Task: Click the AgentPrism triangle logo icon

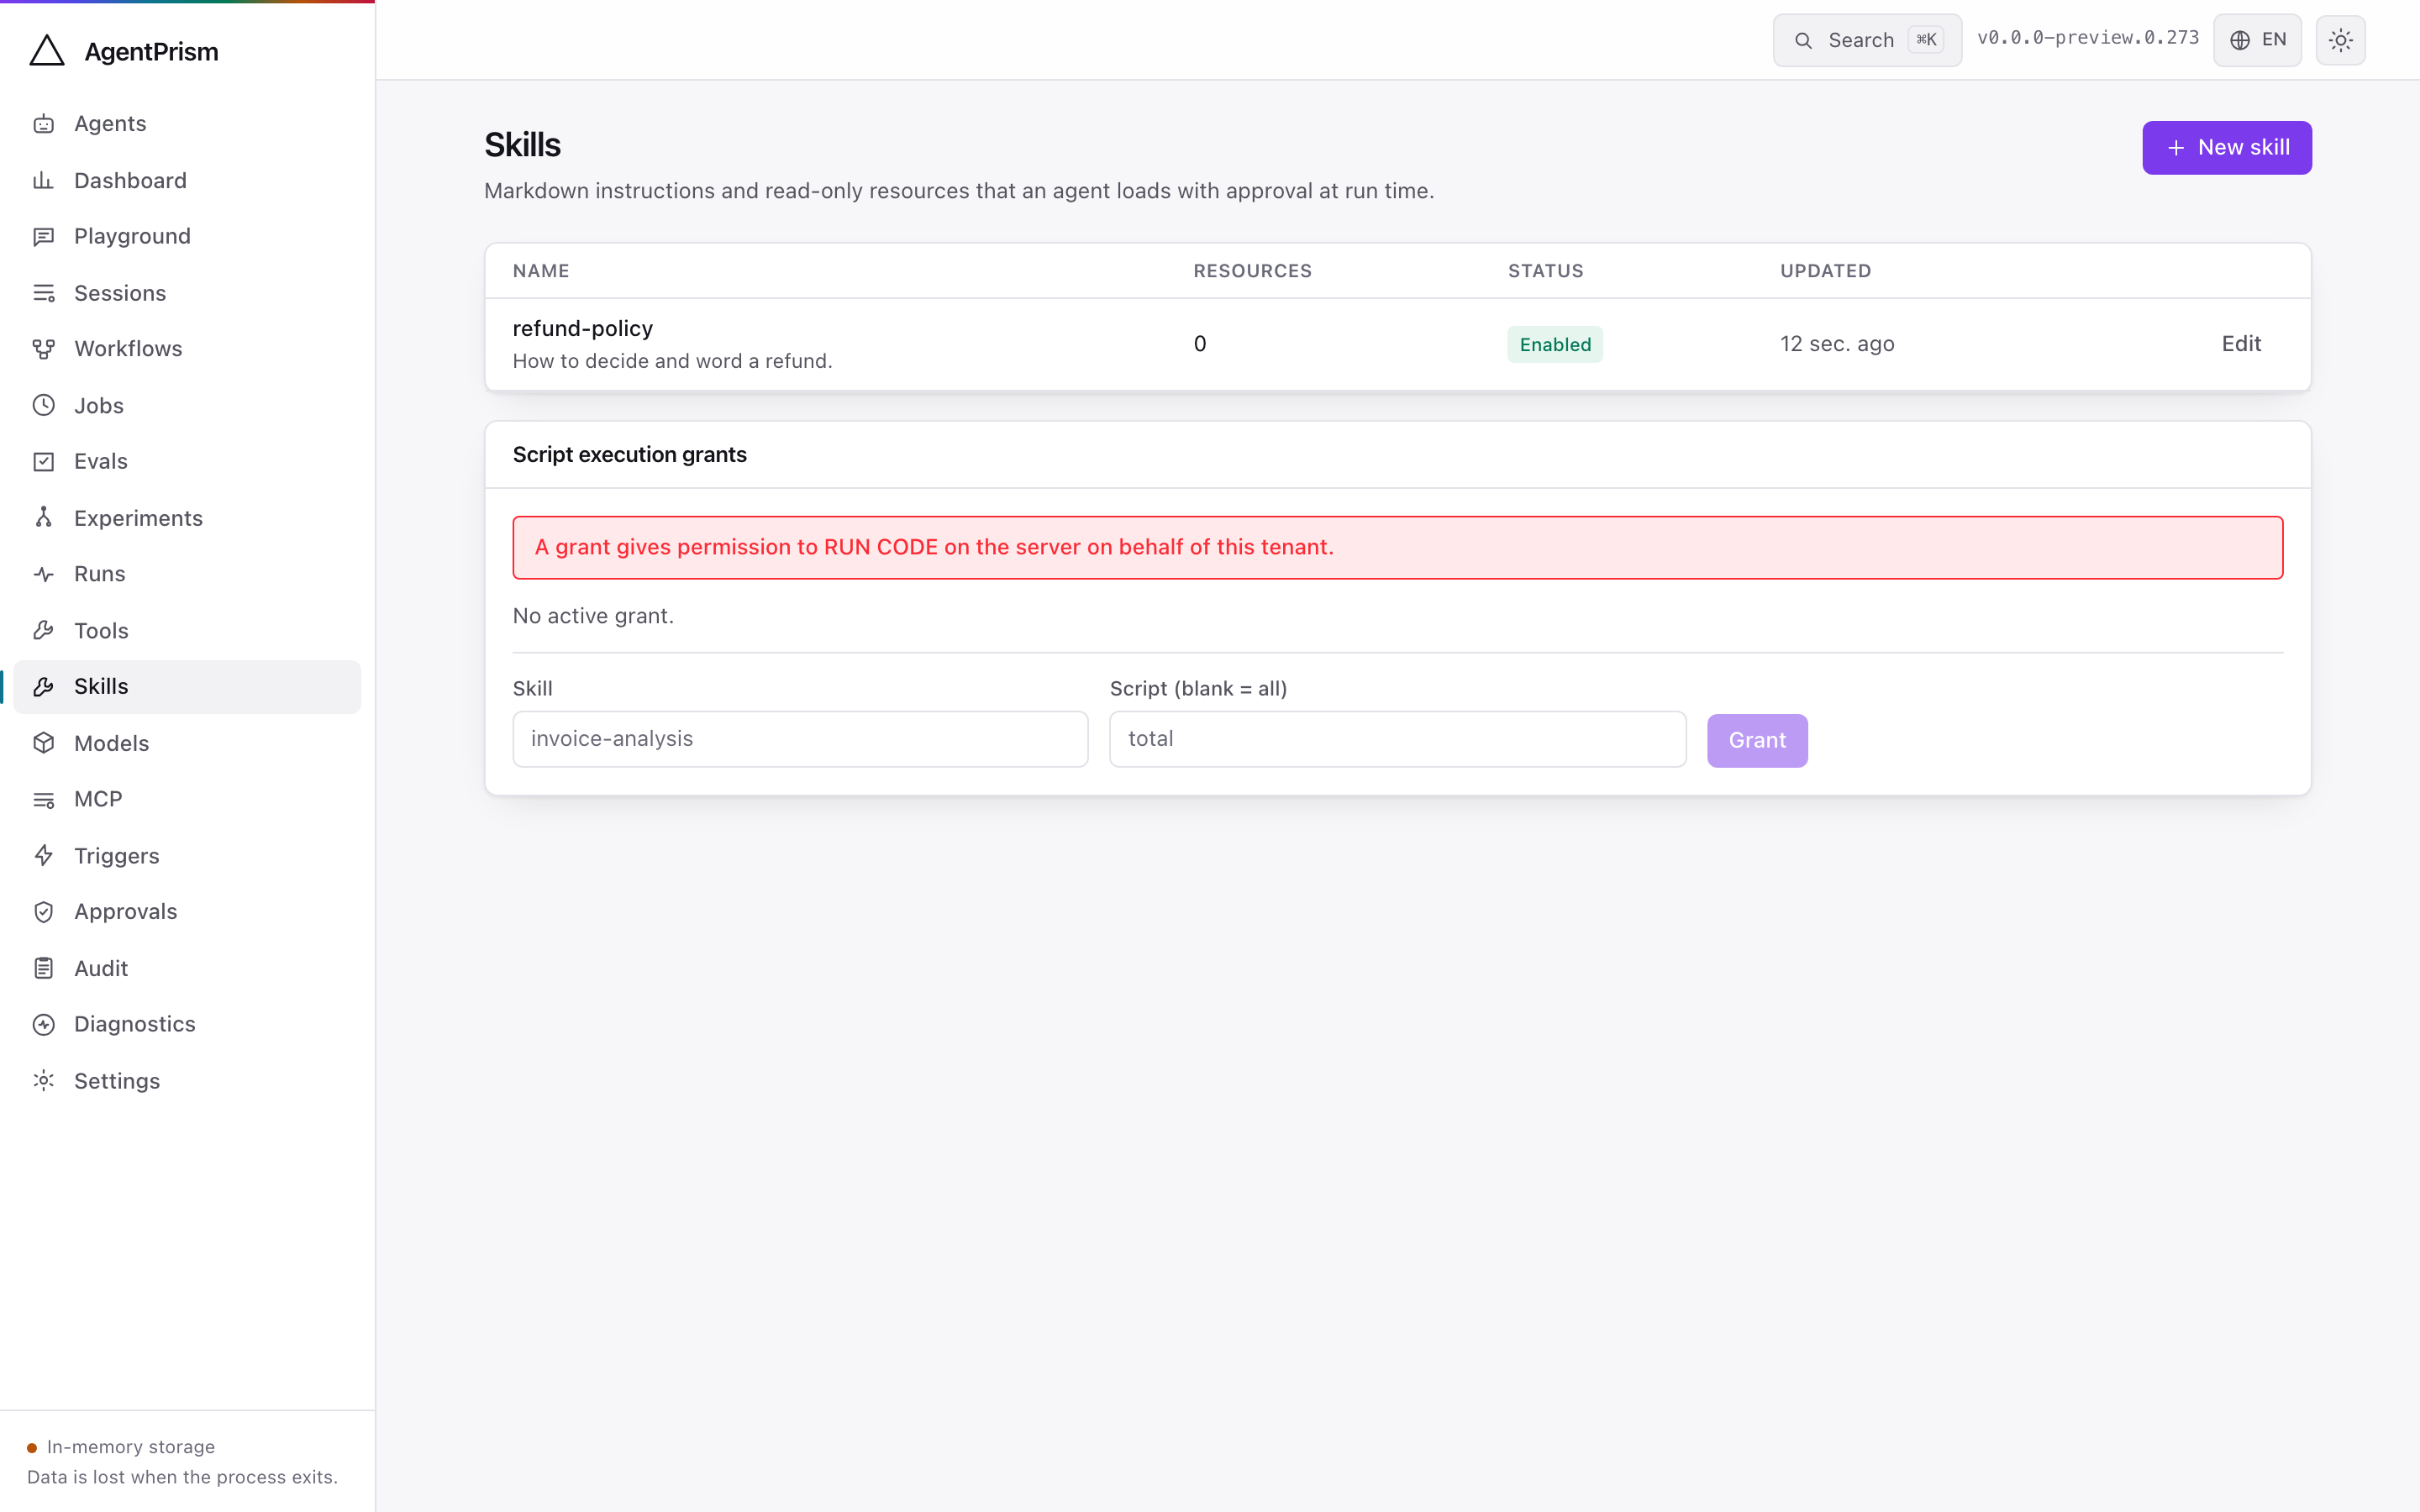Action: coord(47,51)
